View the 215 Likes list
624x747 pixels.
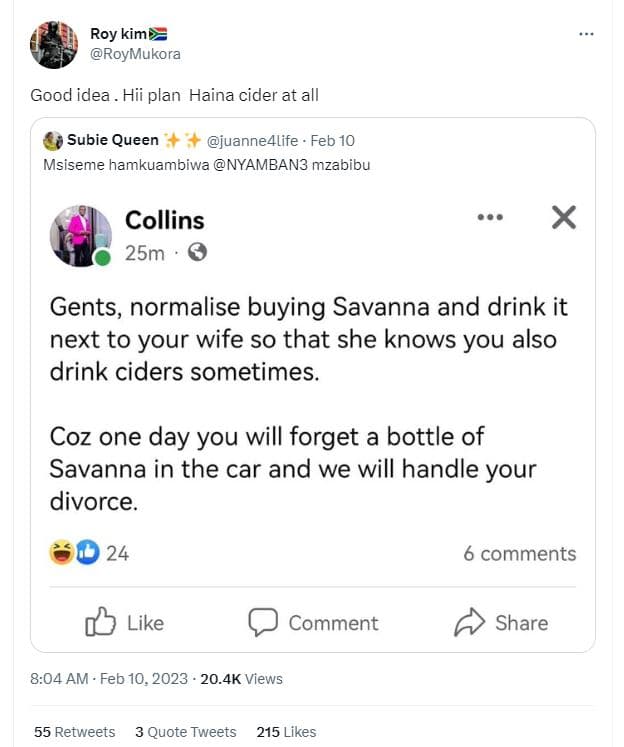tap(286, 732)
